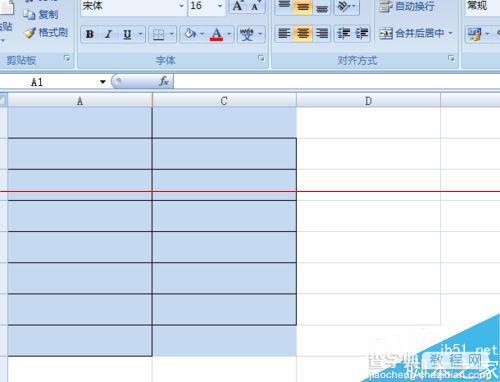Increase font size with large A

tap(238, 6)
